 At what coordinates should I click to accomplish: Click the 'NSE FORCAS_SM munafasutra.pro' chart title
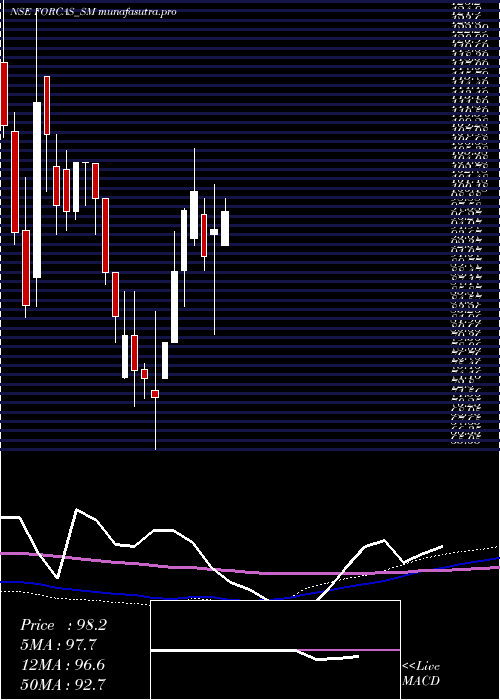point(93,12)
